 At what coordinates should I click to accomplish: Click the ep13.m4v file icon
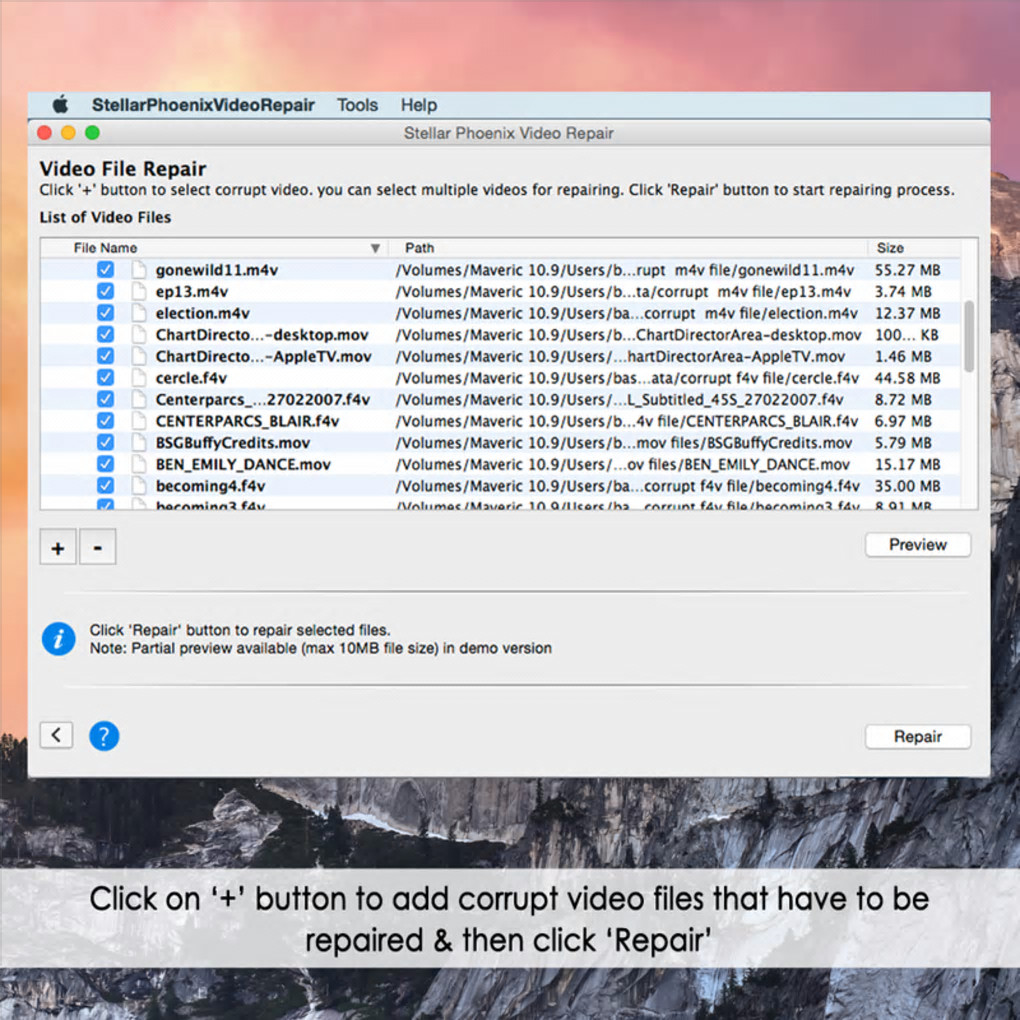coord(139,291)
